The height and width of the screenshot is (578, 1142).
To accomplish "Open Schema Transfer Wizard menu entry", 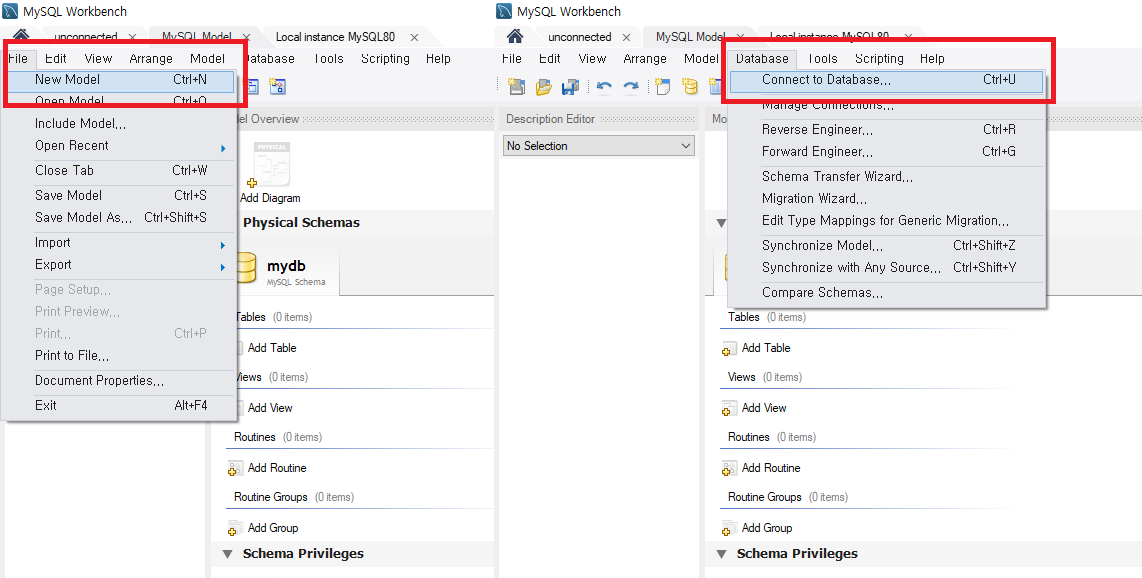I will coord(886,176).
